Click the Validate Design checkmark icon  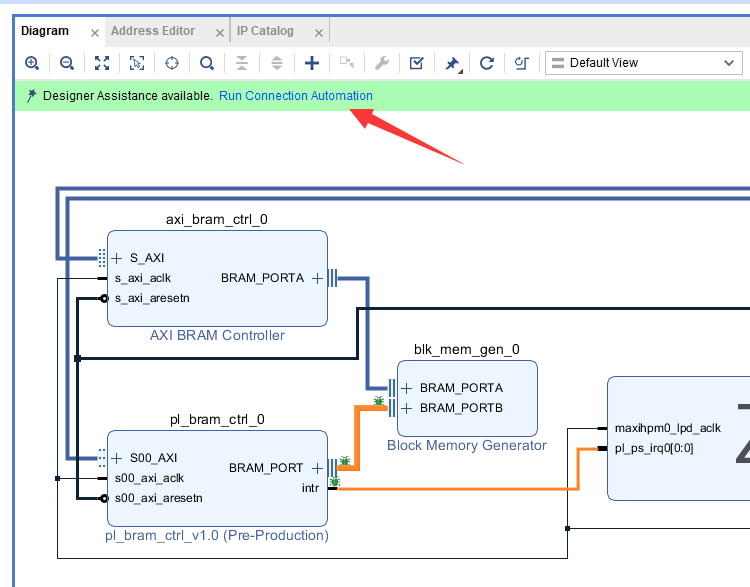[x=417, y=63]
